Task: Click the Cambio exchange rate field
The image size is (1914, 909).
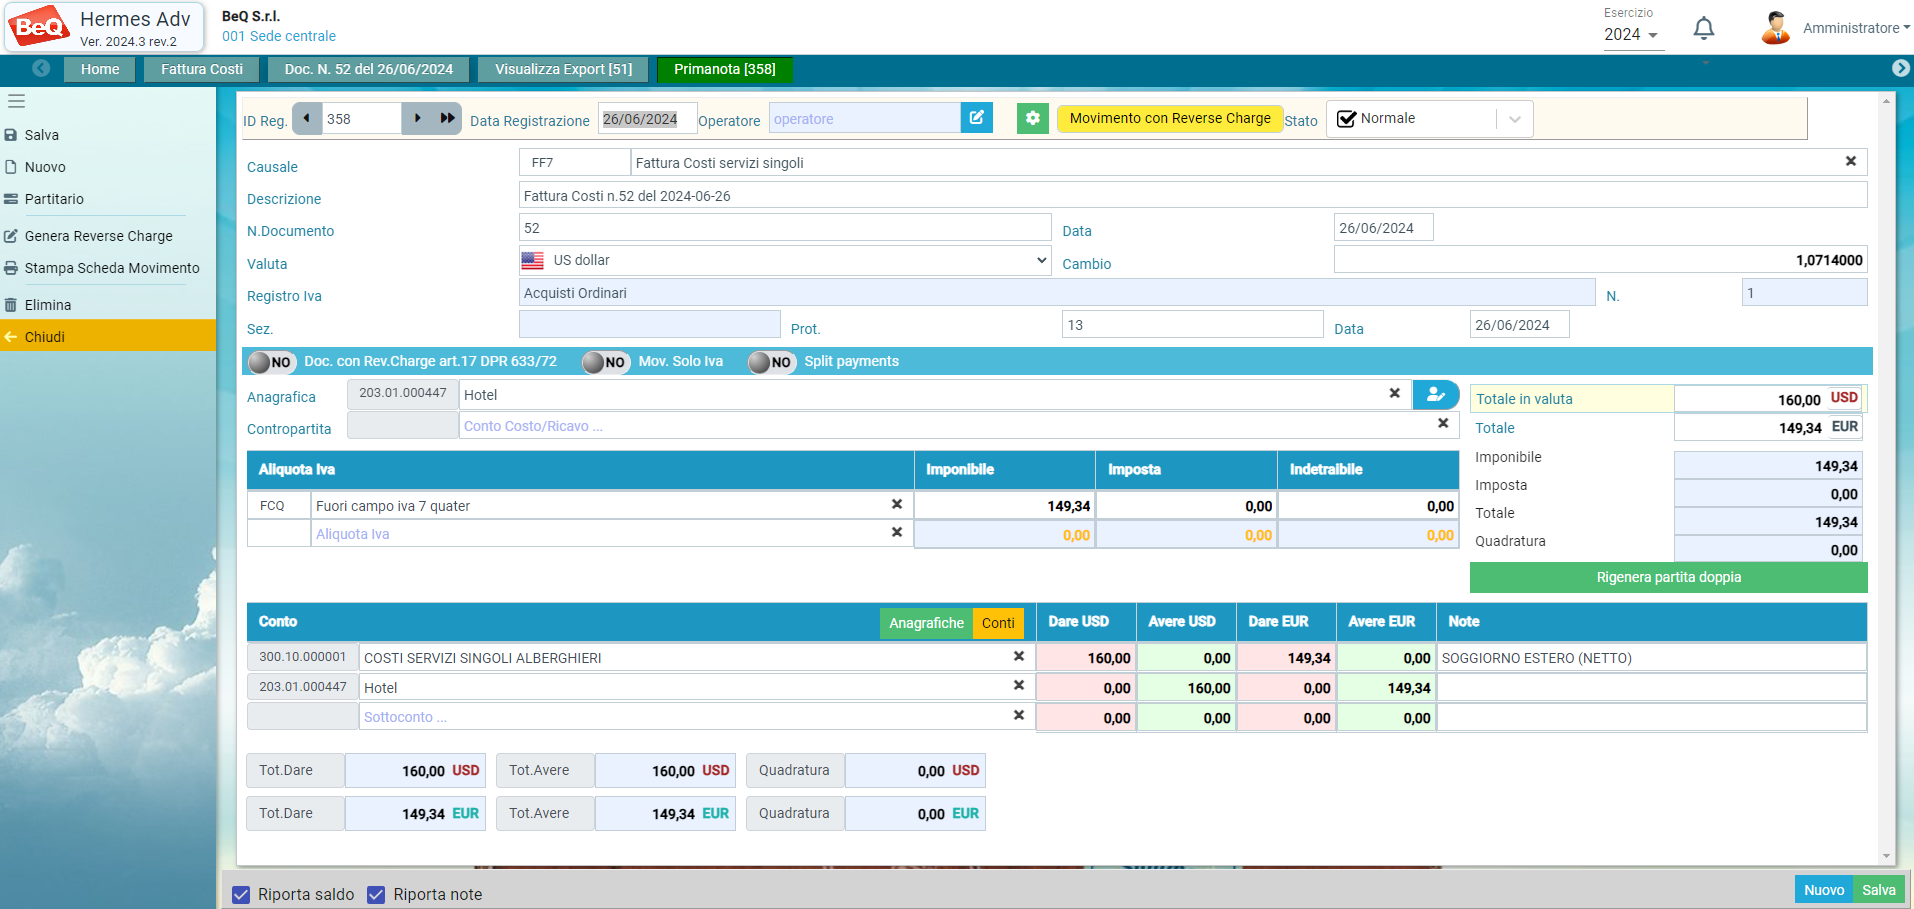Action: (x=1600, y=260)
